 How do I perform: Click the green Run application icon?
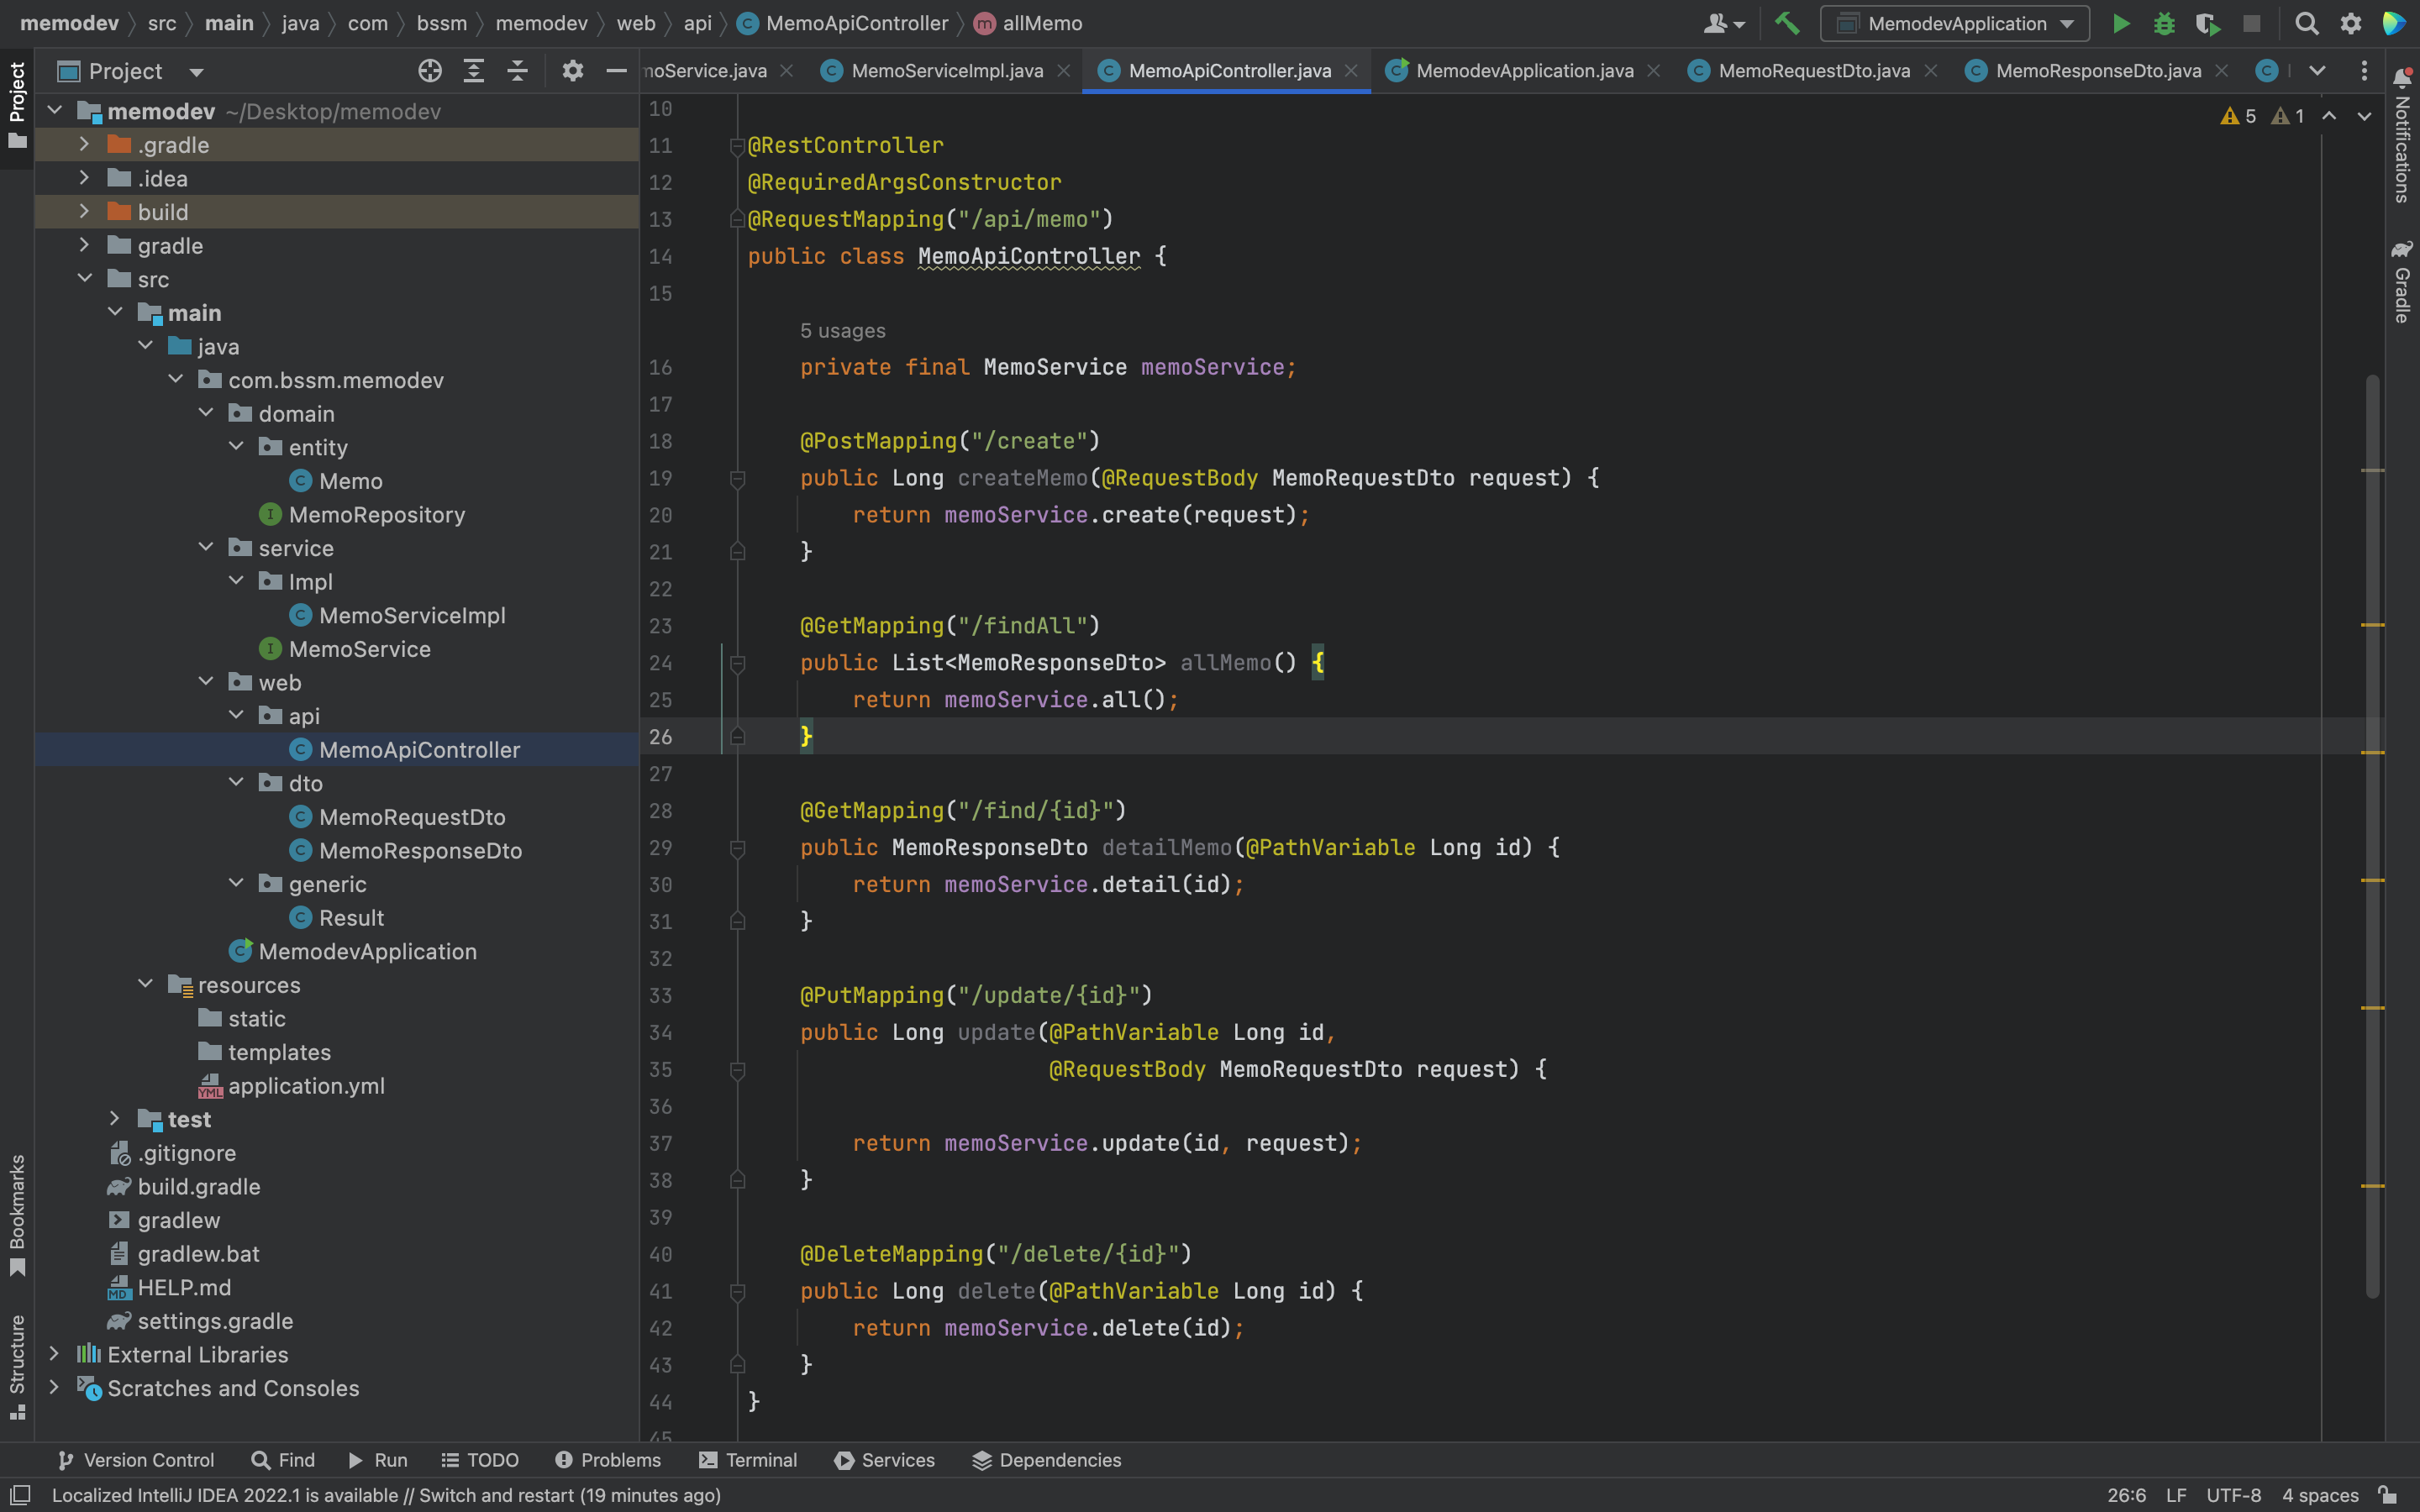(2120, 24)
